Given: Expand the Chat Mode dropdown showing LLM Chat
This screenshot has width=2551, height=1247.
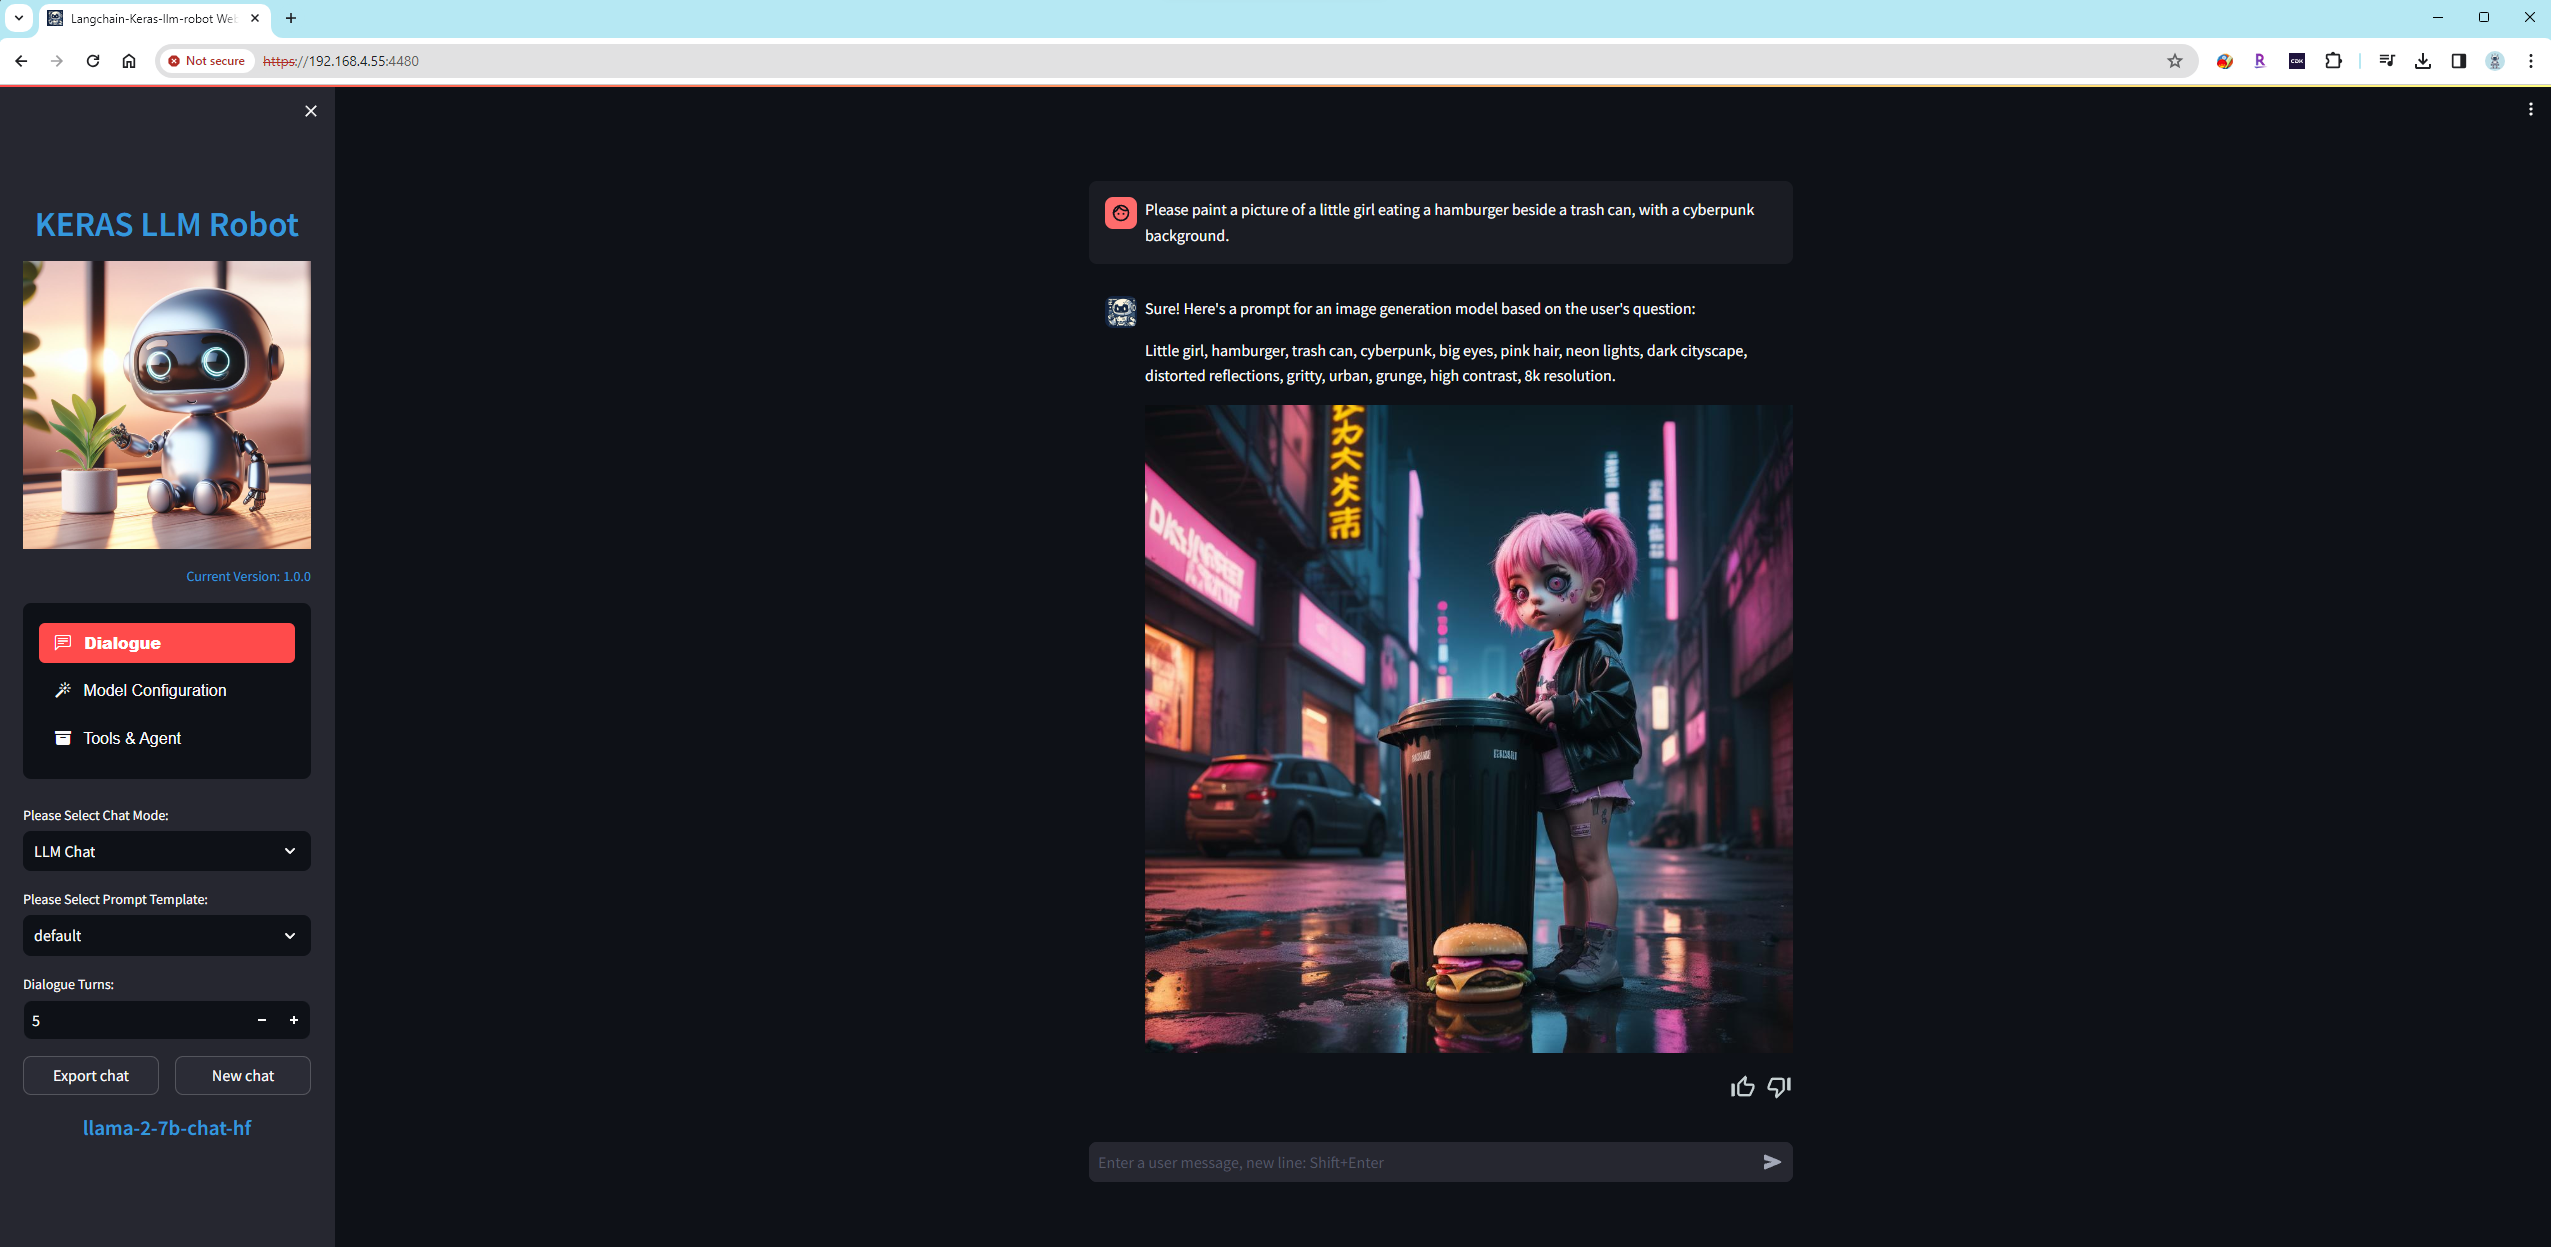Looking at the screenshot, I should [x=166, y=851].
